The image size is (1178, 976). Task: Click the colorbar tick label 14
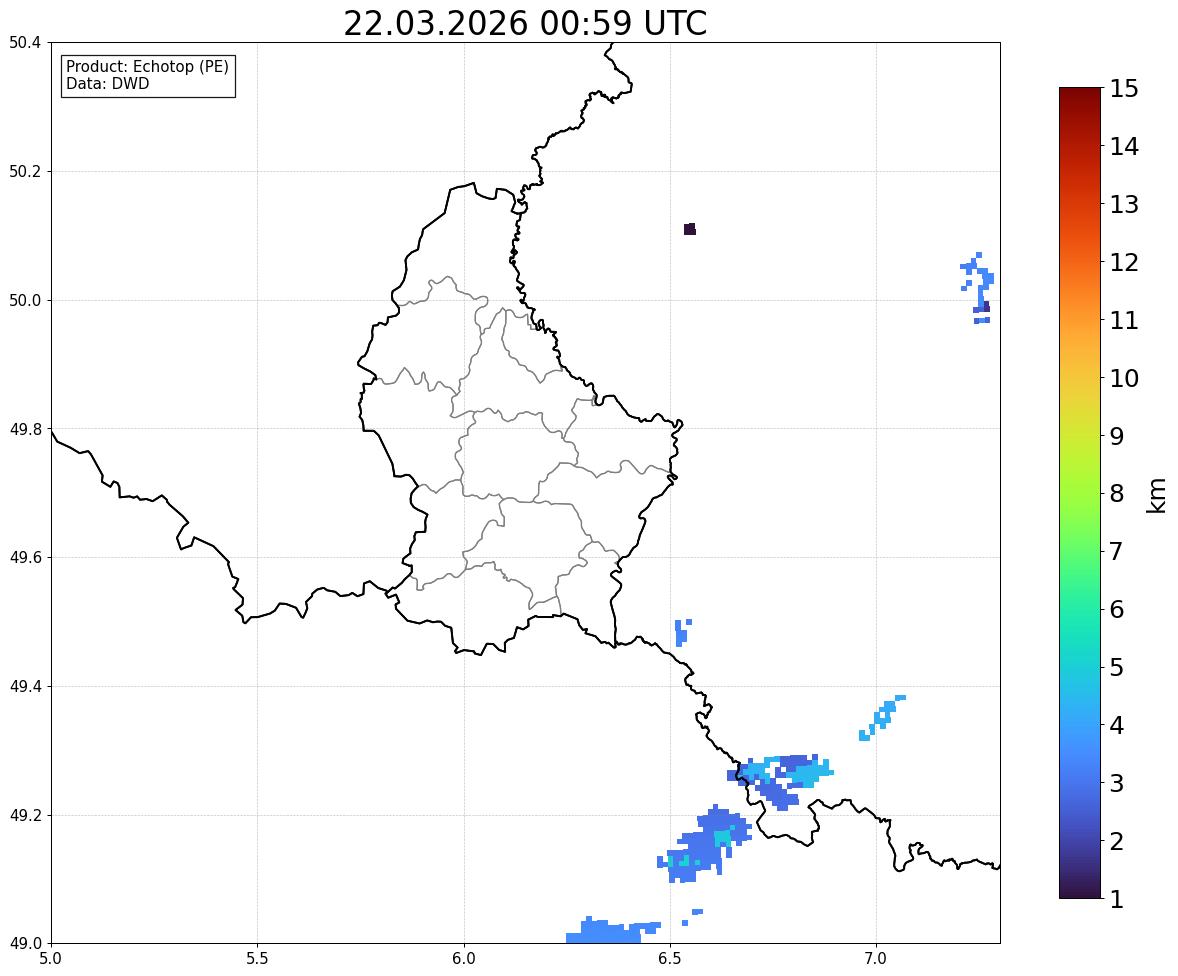(x=1124, y=146)
